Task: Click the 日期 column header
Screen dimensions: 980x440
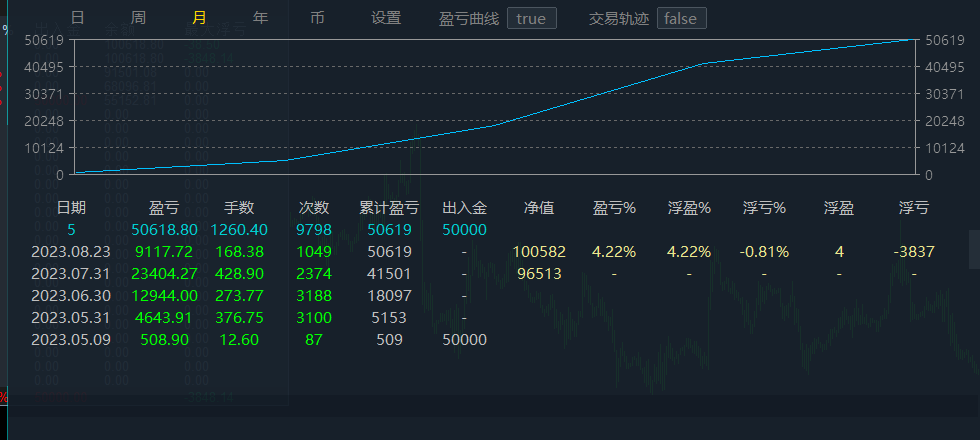Action: 71,208
